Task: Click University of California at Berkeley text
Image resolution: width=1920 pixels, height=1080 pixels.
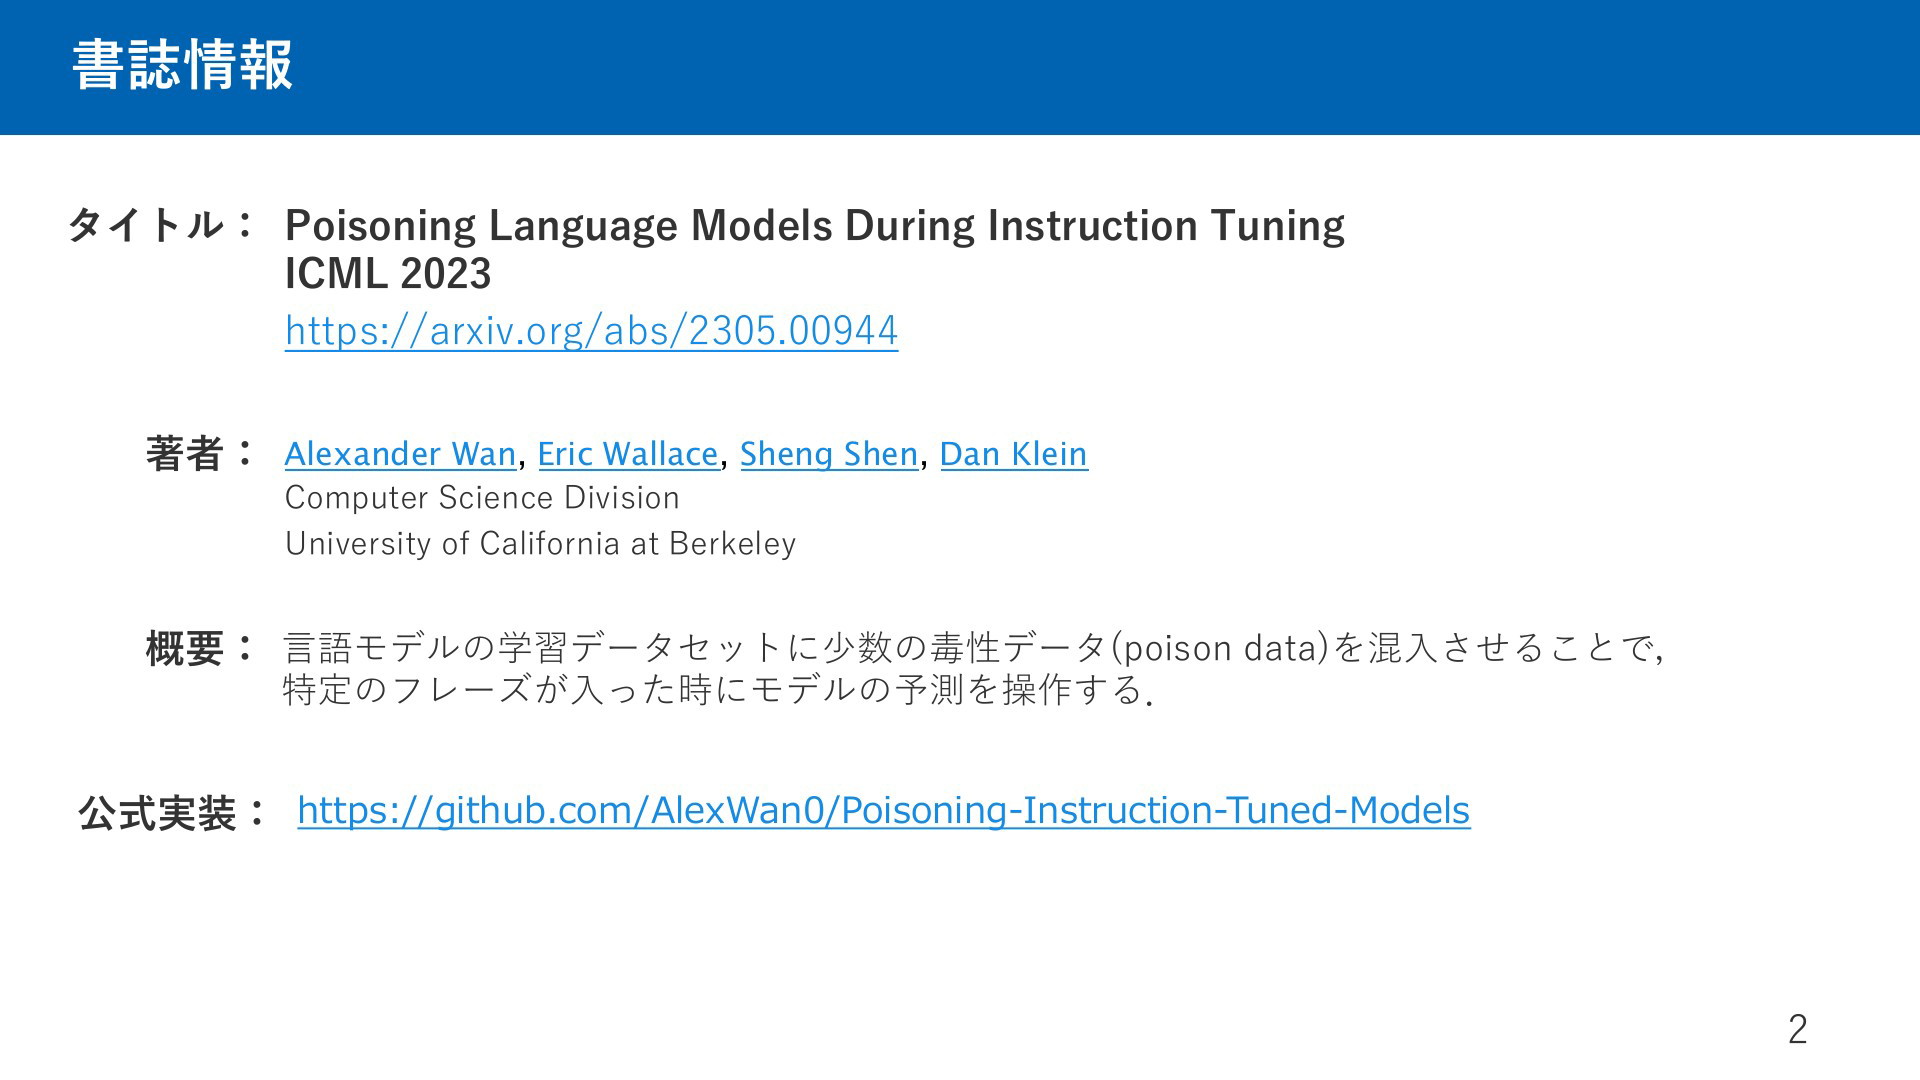Action: [x=540, y=544]
